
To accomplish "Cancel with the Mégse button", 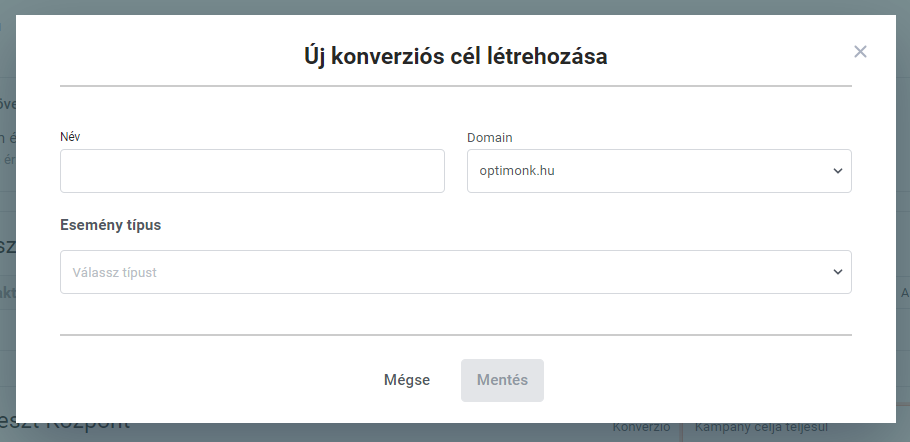I will 407,380.
